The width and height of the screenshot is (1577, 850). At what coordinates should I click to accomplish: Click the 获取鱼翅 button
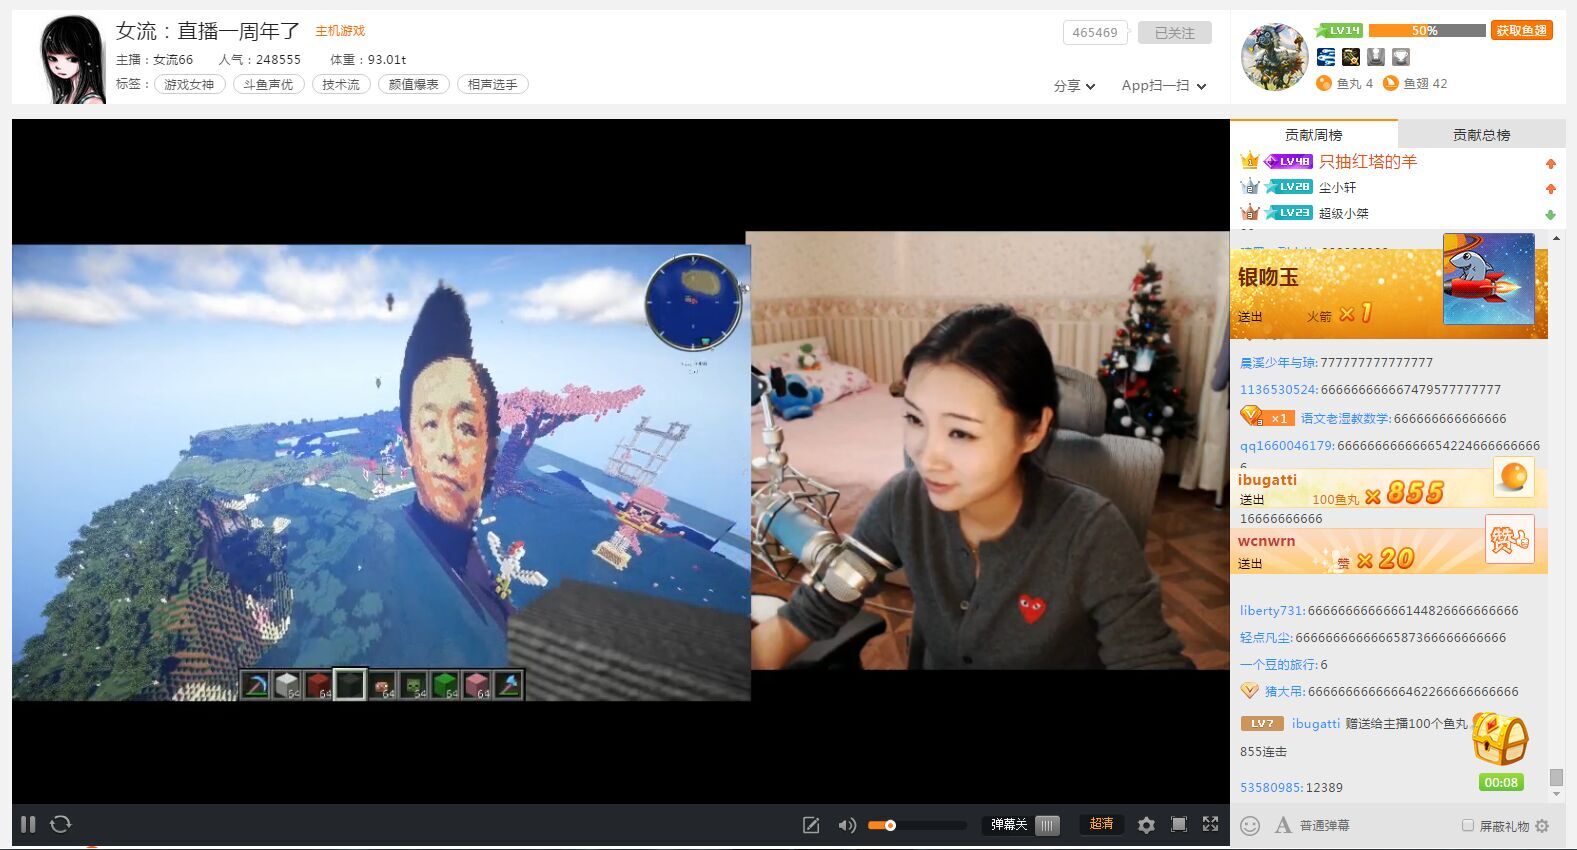pyautogui.click(x=1521, y=30)
